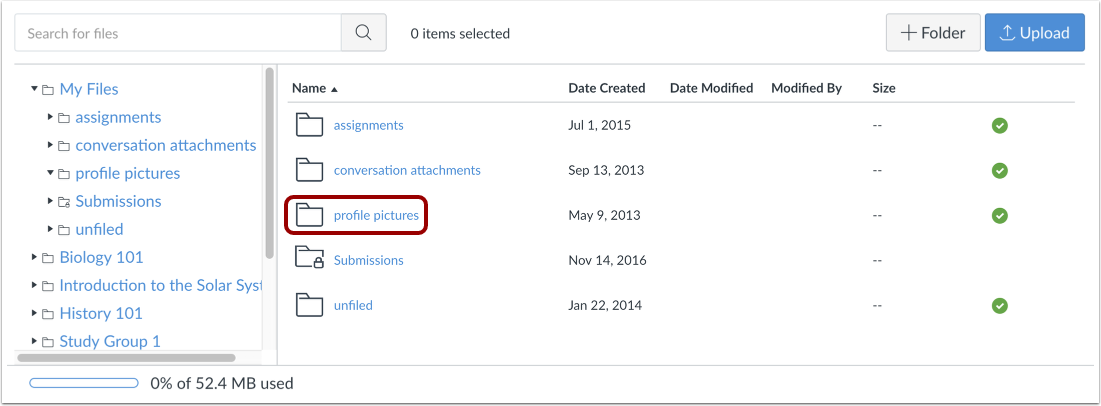Expand the History 101 tree arrow

(x=35, y=314)
